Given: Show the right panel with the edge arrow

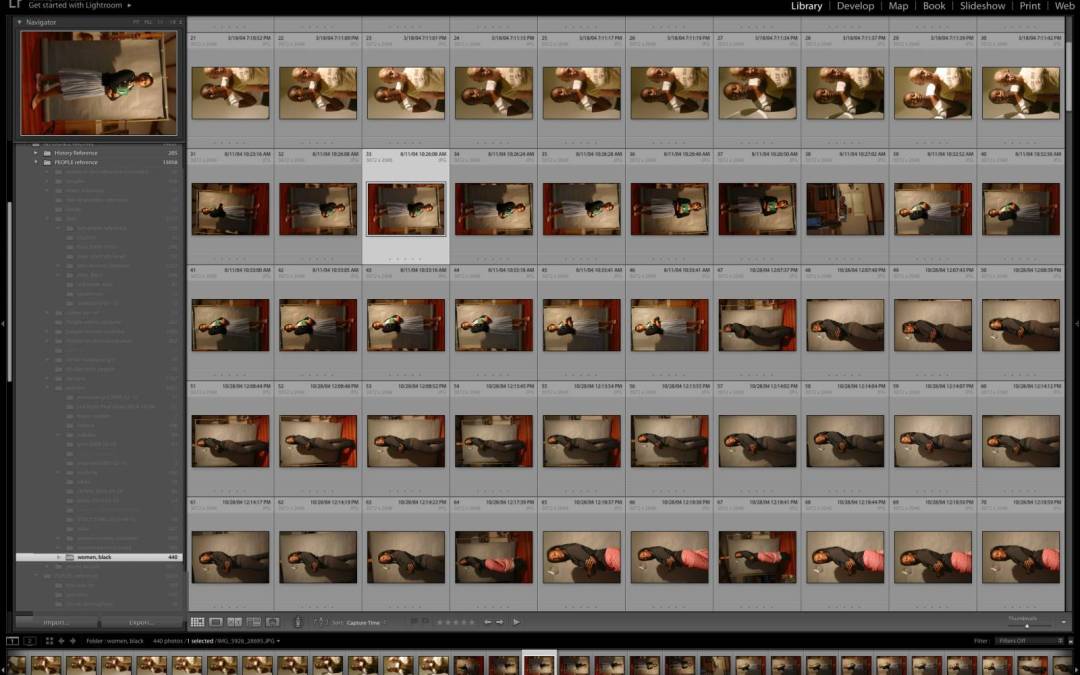Looking at the screenshot, I should tap(1076, 324).
